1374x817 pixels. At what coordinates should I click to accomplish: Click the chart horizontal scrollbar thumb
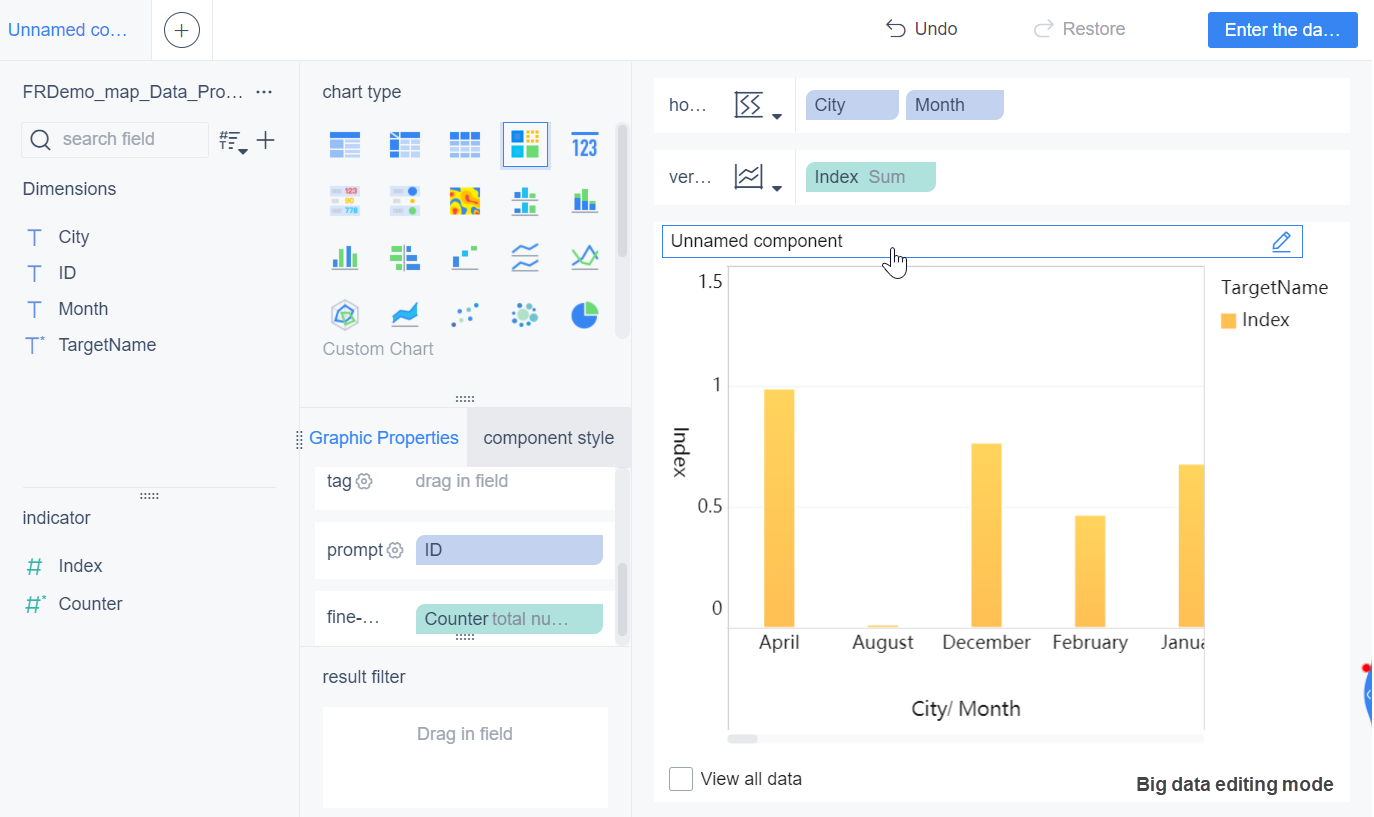coord(743,739)
